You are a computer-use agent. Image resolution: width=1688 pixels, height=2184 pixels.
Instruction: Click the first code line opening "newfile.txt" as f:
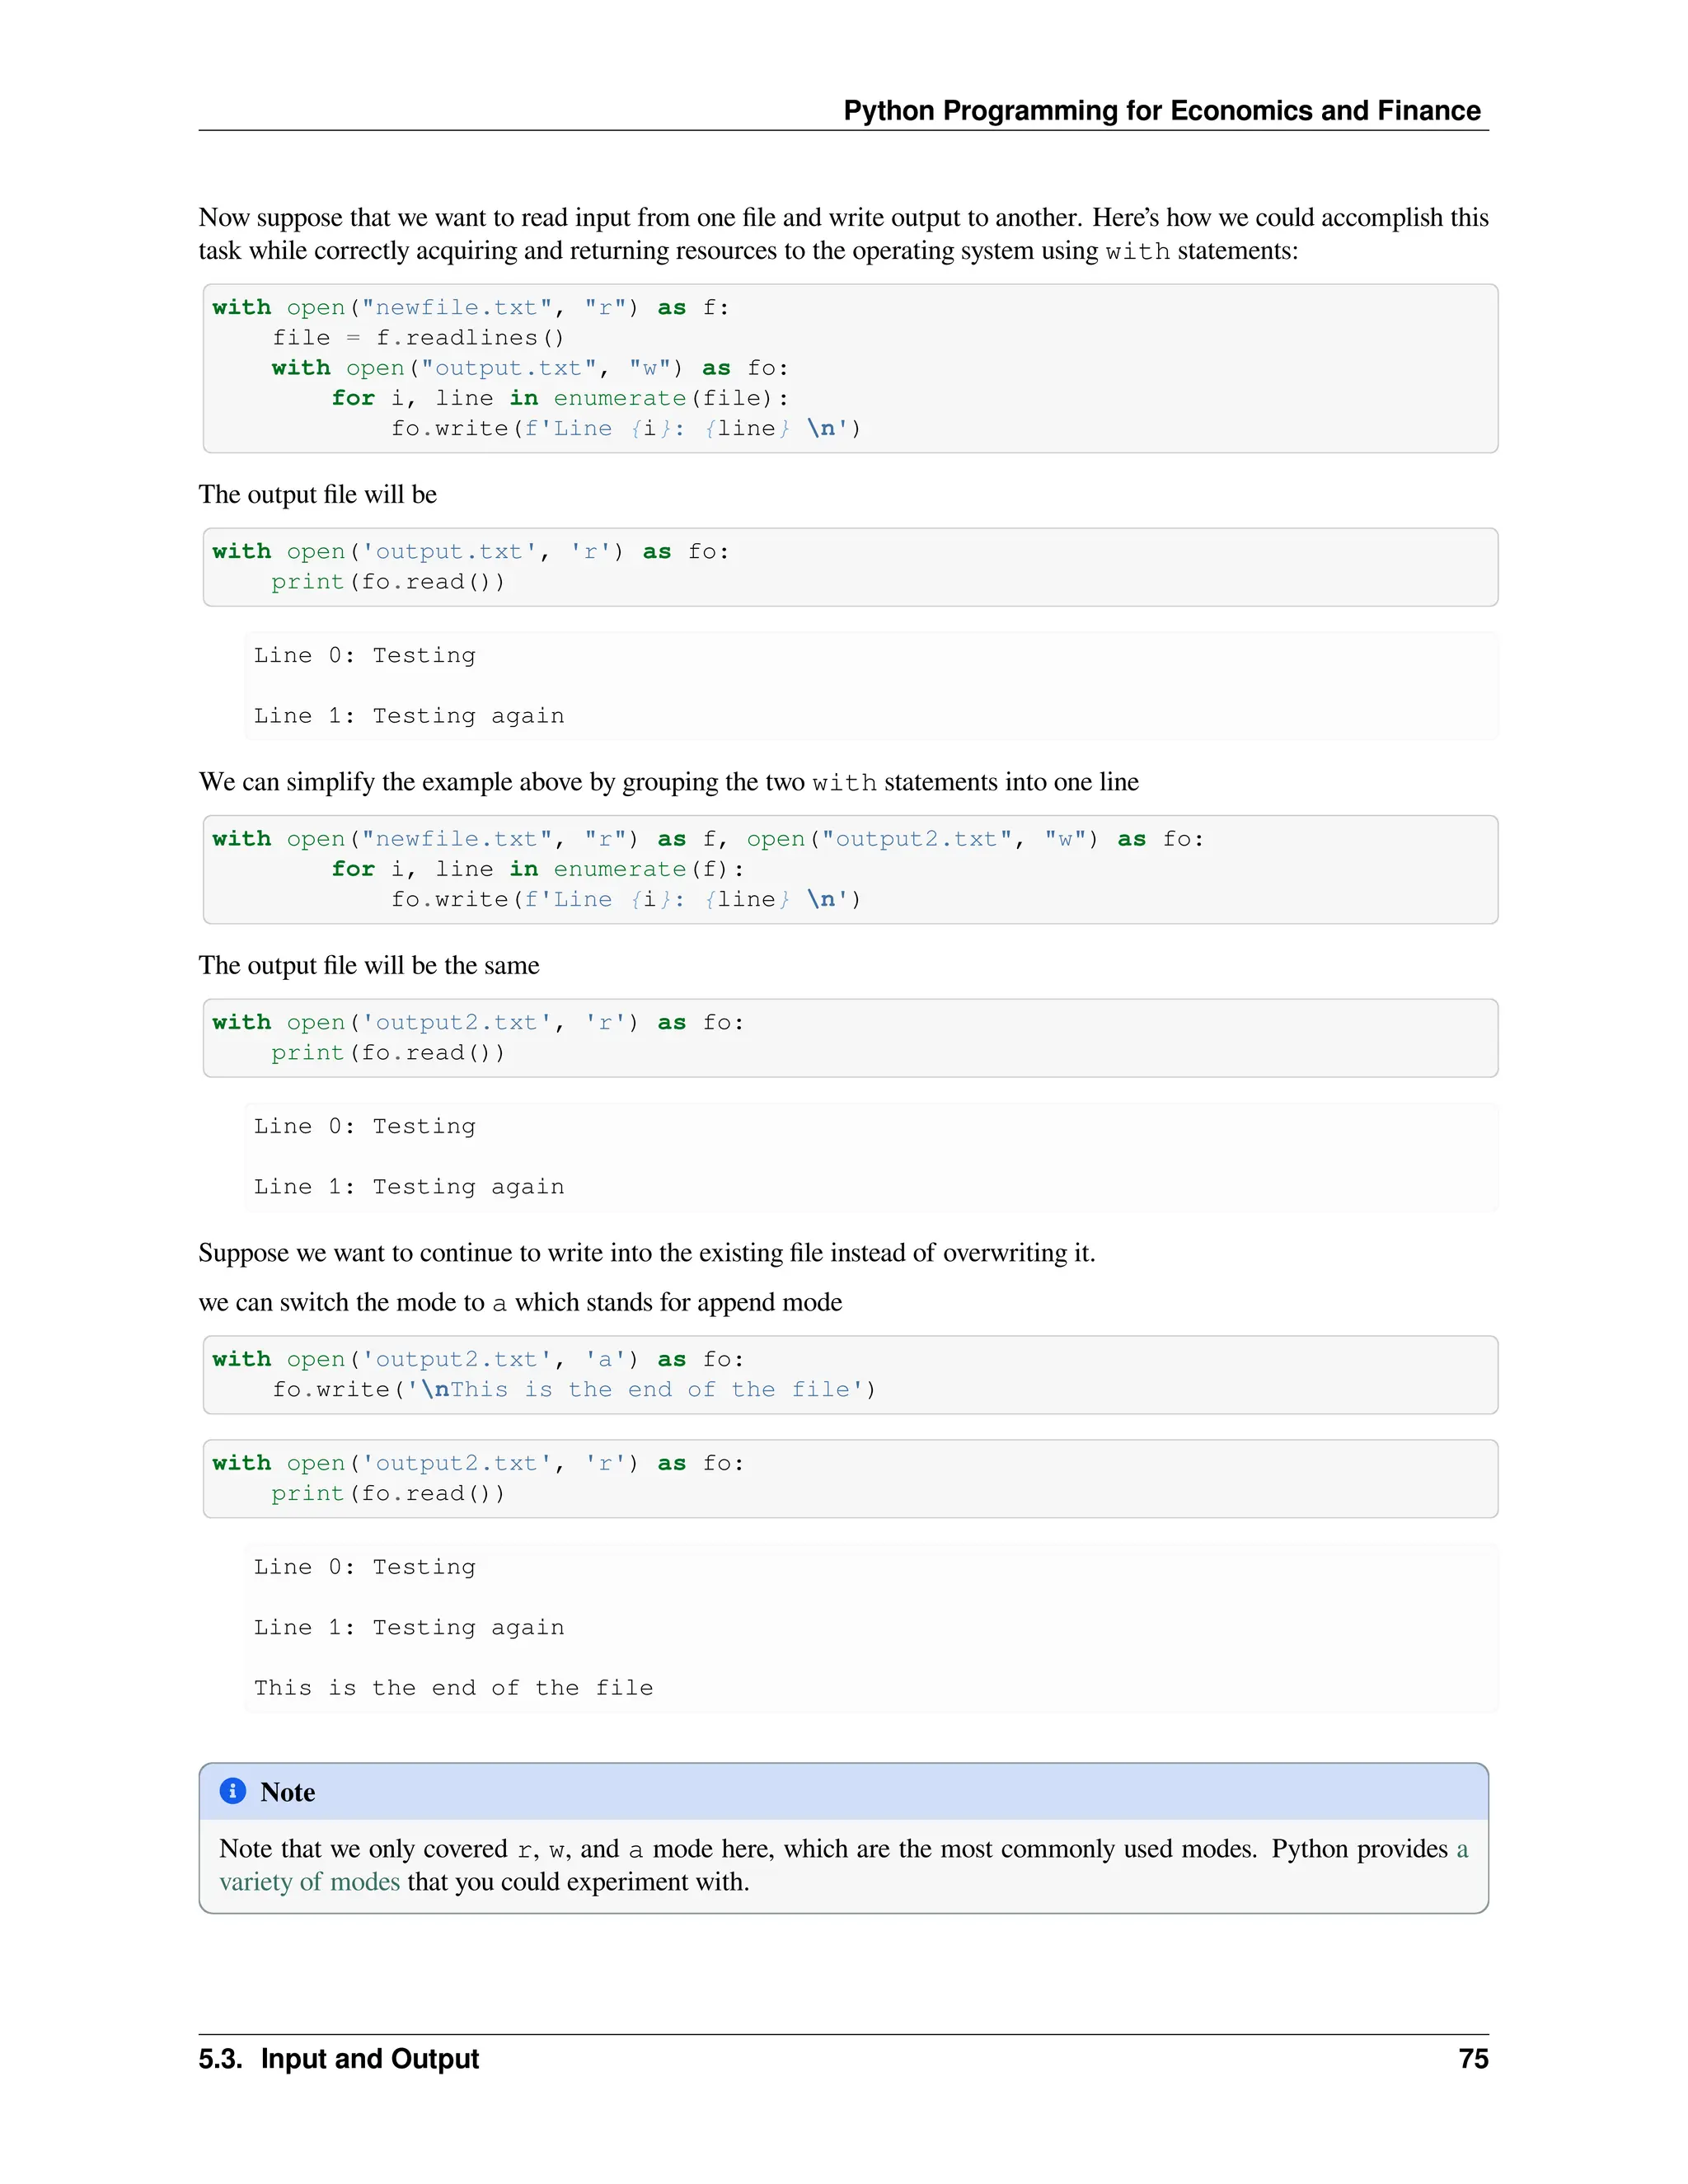click(x=471, y=308)
